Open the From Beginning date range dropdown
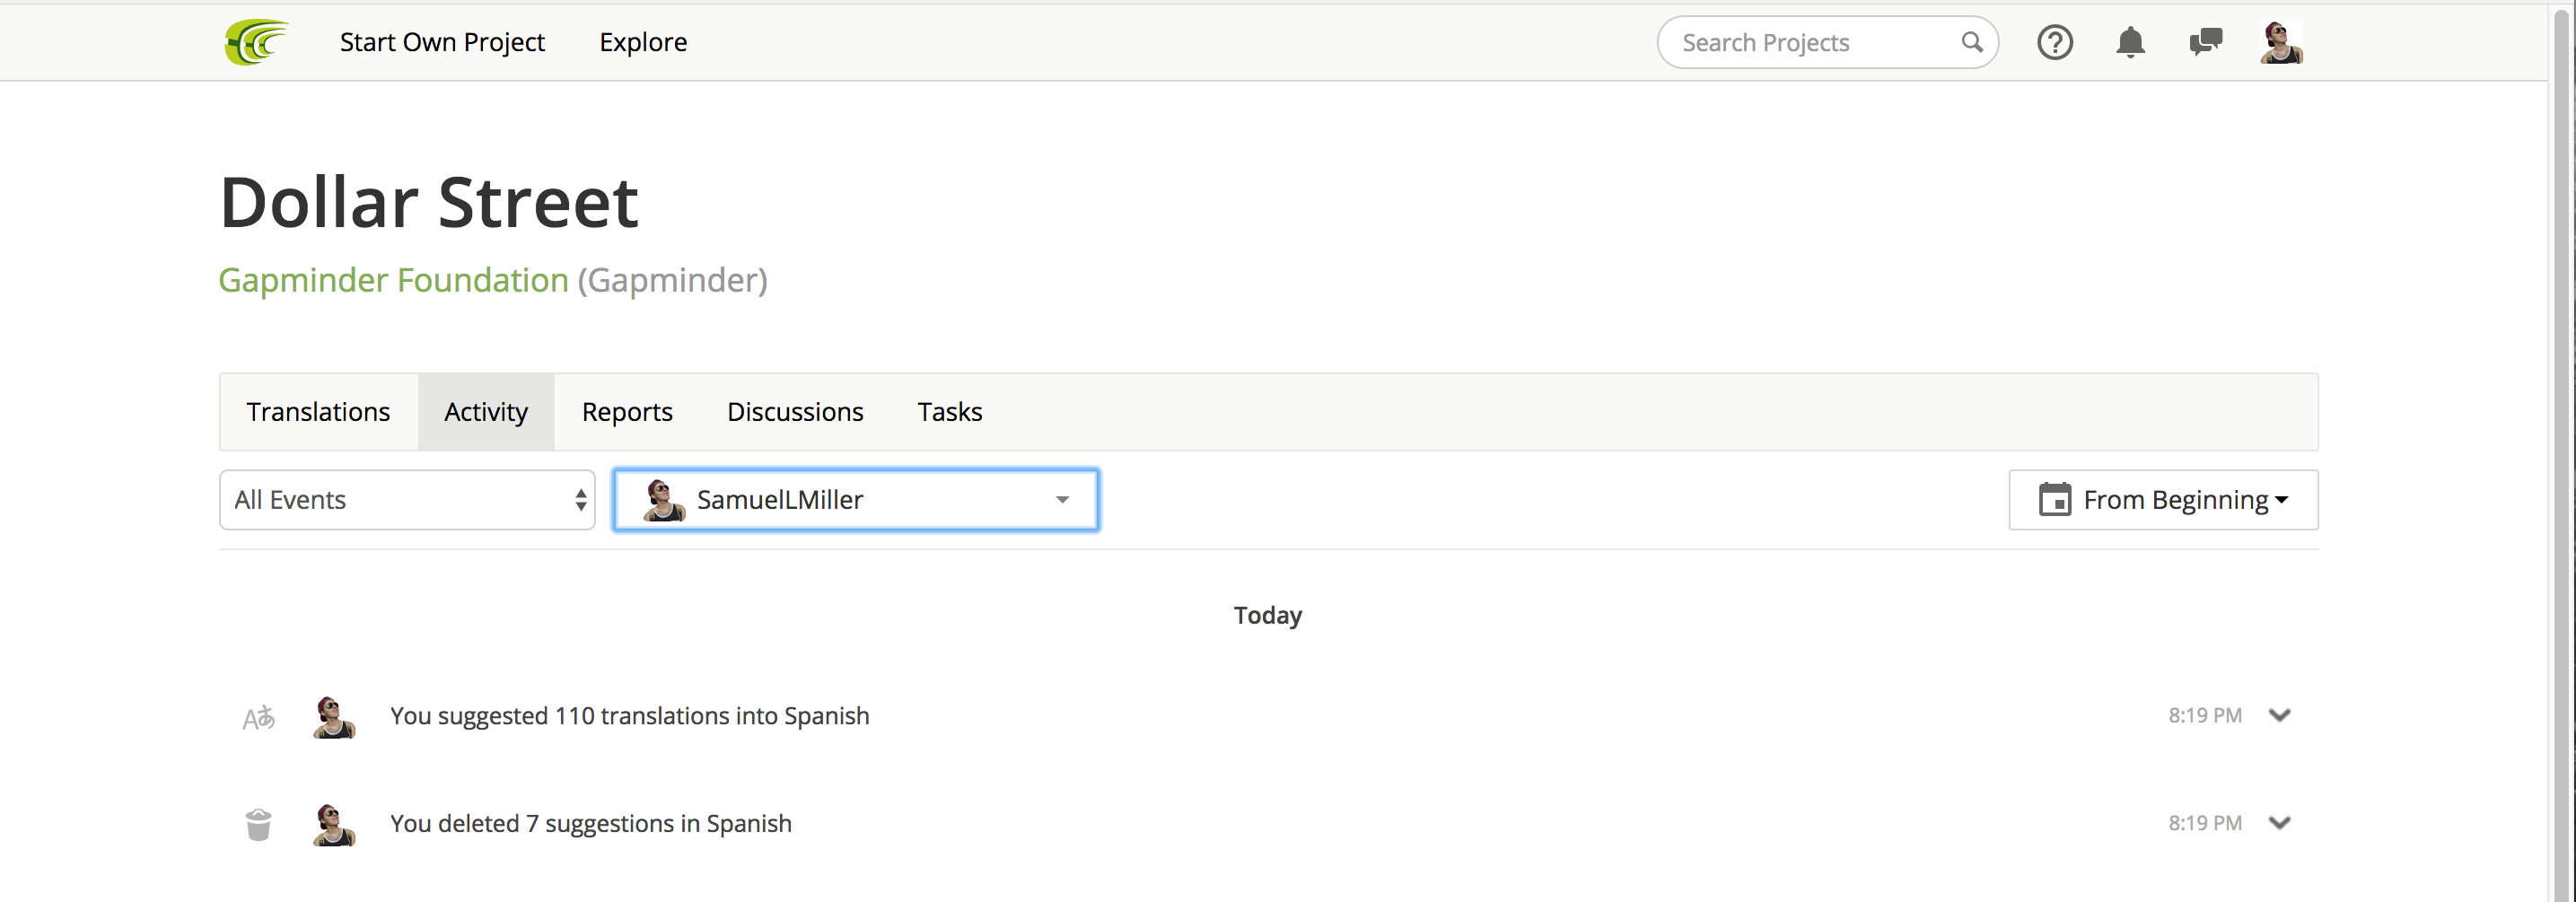 click(x=2163, y=499)
